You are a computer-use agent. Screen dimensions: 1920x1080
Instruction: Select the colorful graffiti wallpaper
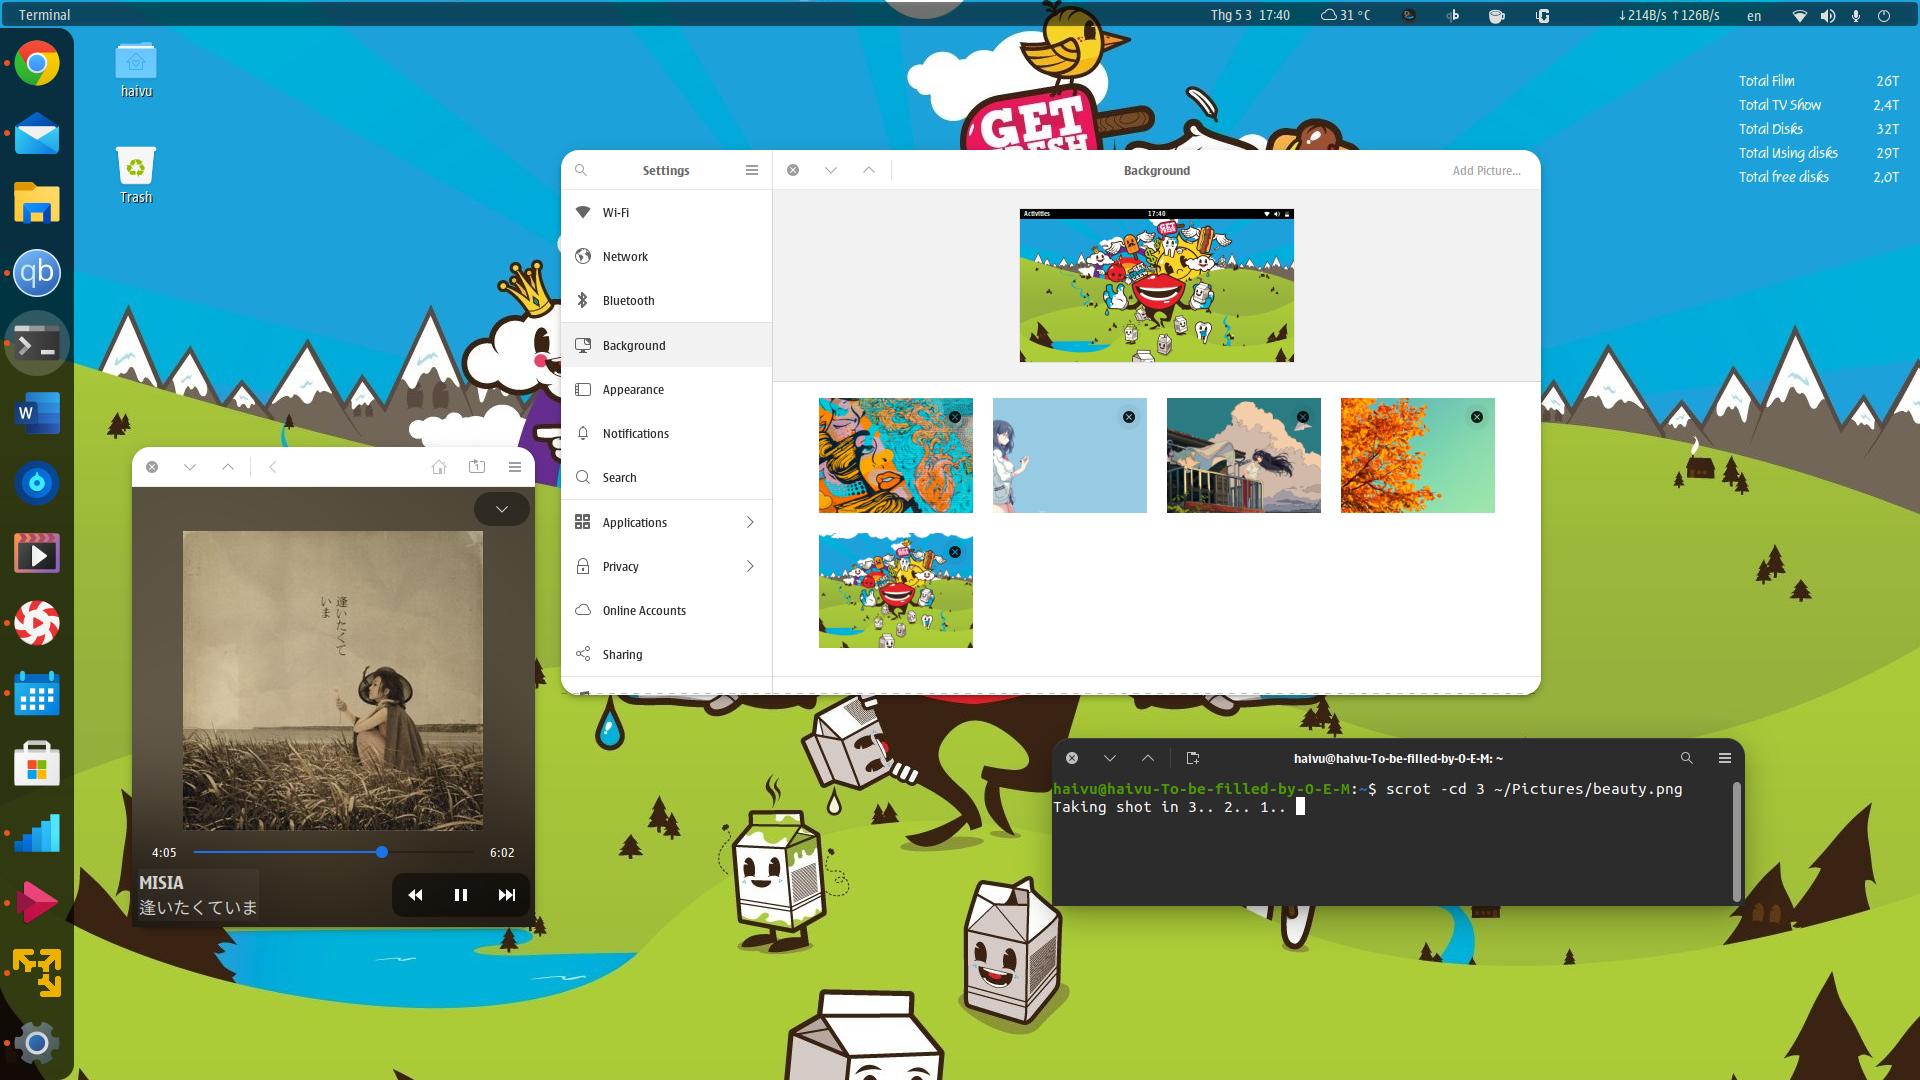click(895, 455)
